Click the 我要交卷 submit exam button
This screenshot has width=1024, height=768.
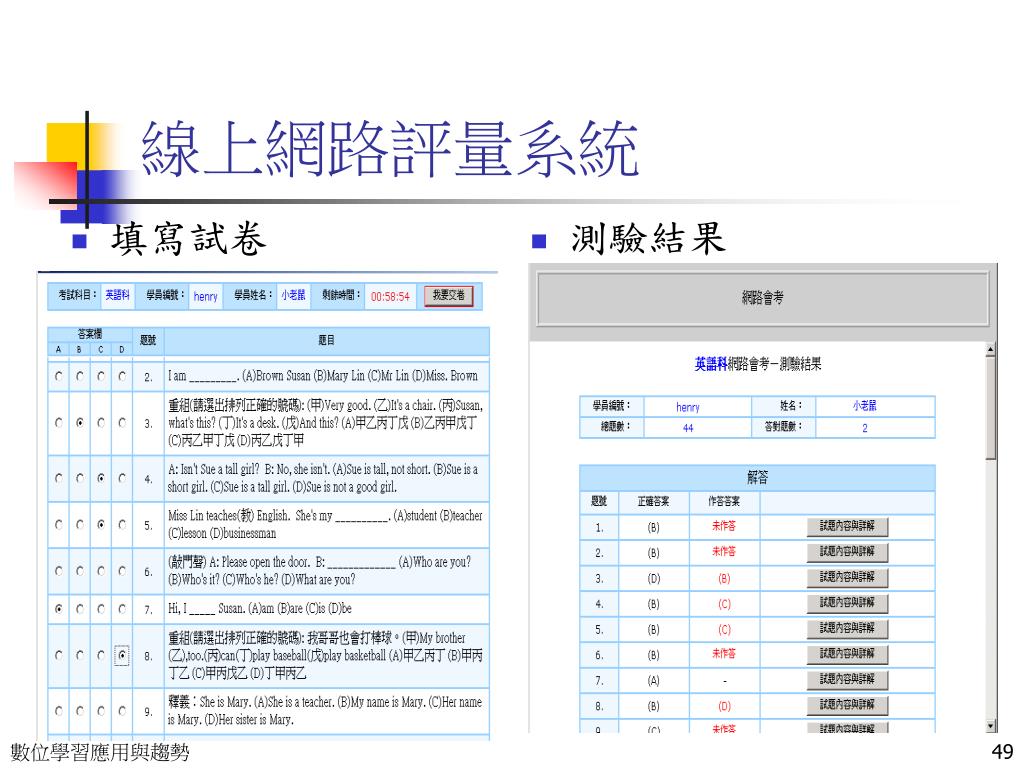(x=448, y=296)
